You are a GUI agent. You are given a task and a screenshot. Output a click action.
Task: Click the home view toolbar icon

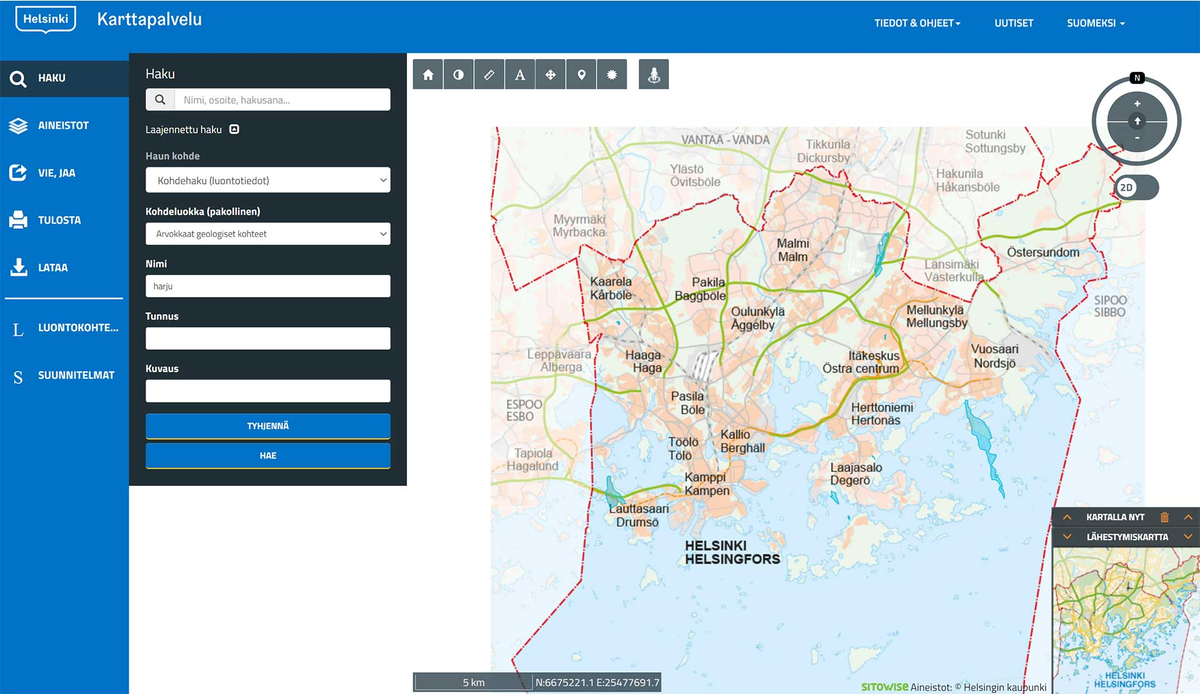coord(428,75)
